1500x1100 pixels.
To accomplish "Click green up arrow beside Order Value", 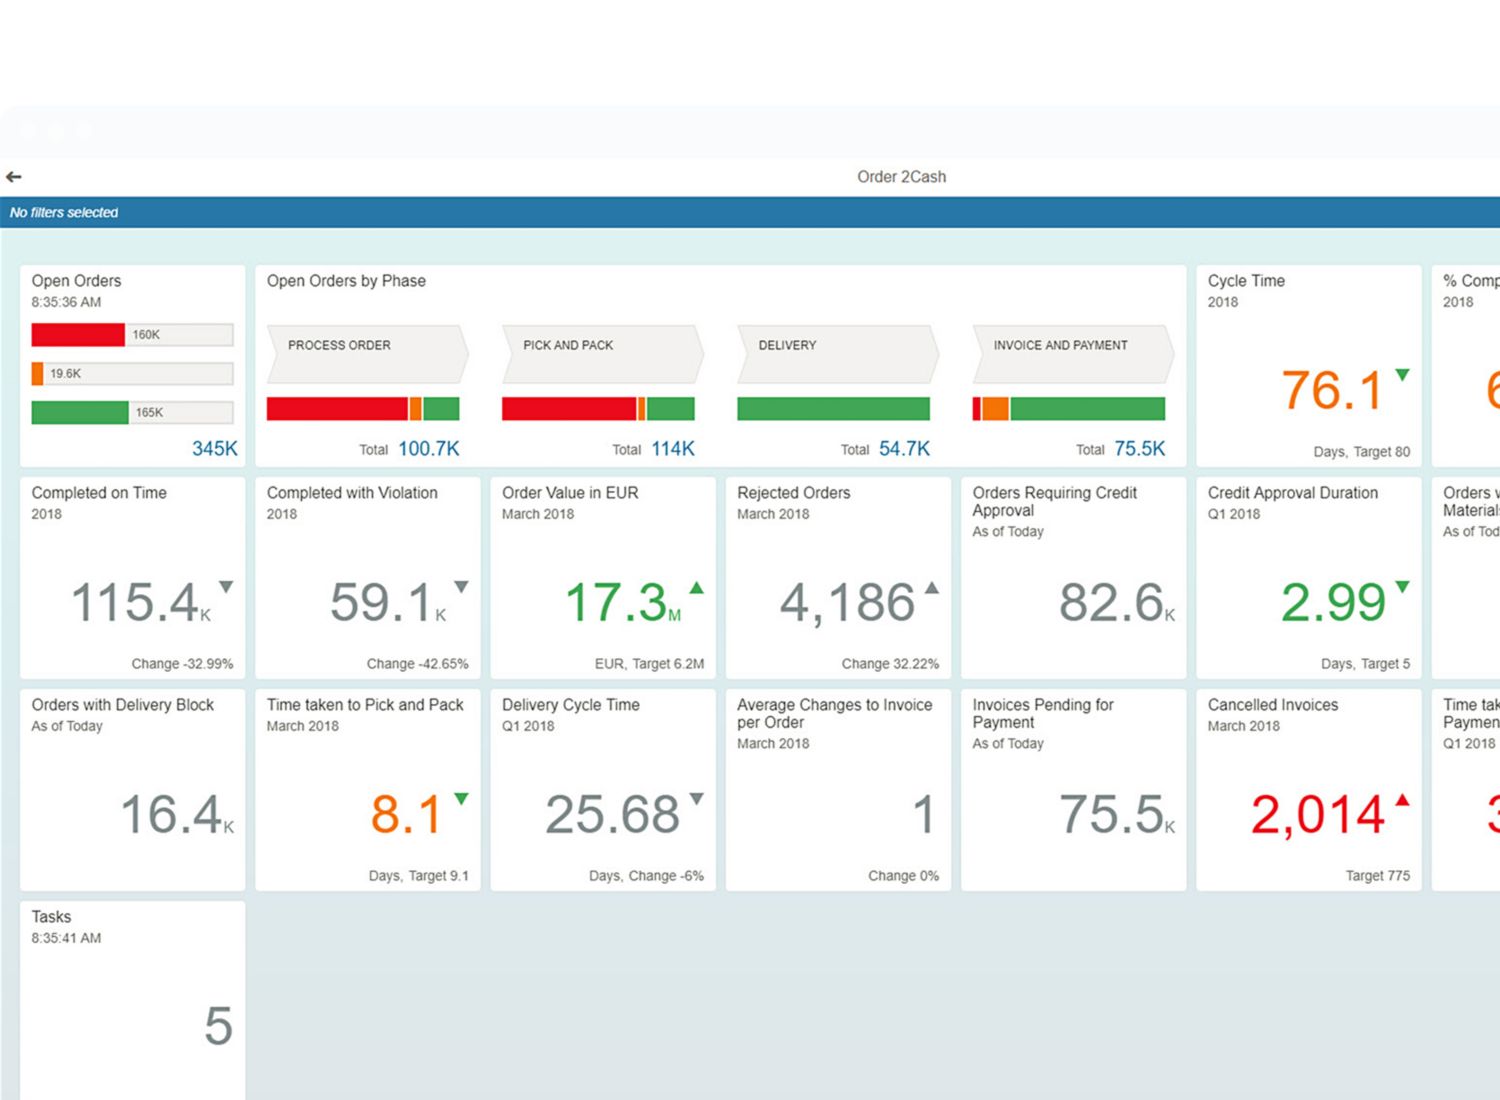I will [x=696, y=588].
